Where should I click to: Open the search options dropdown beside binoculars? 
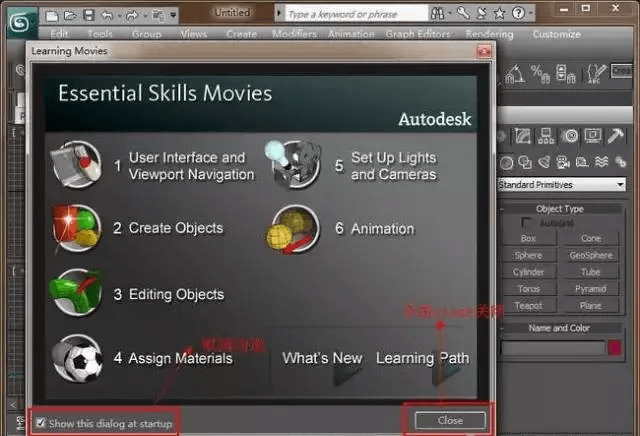pos(450,14)
